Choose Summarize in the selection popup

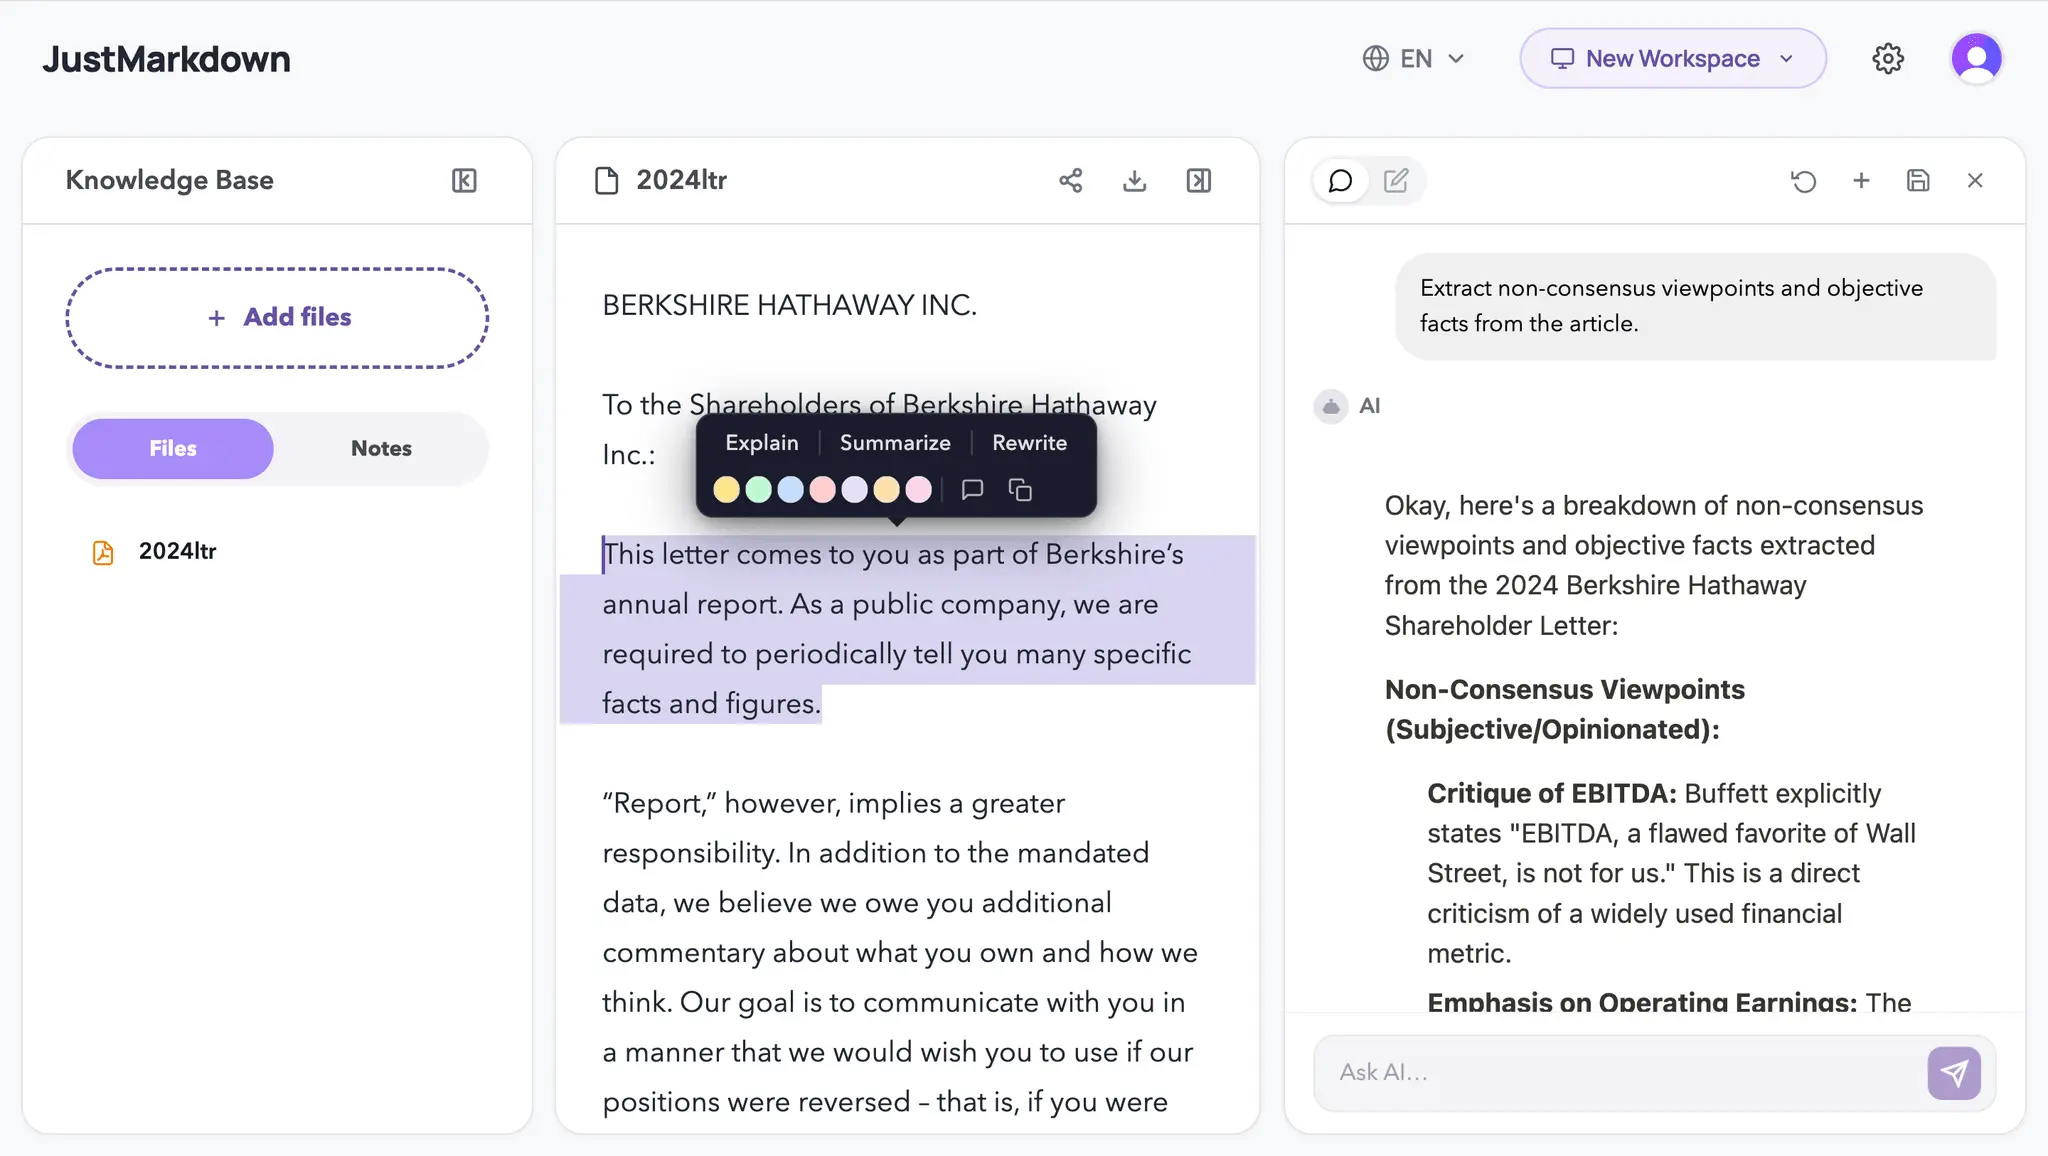[x=894, y=443]
